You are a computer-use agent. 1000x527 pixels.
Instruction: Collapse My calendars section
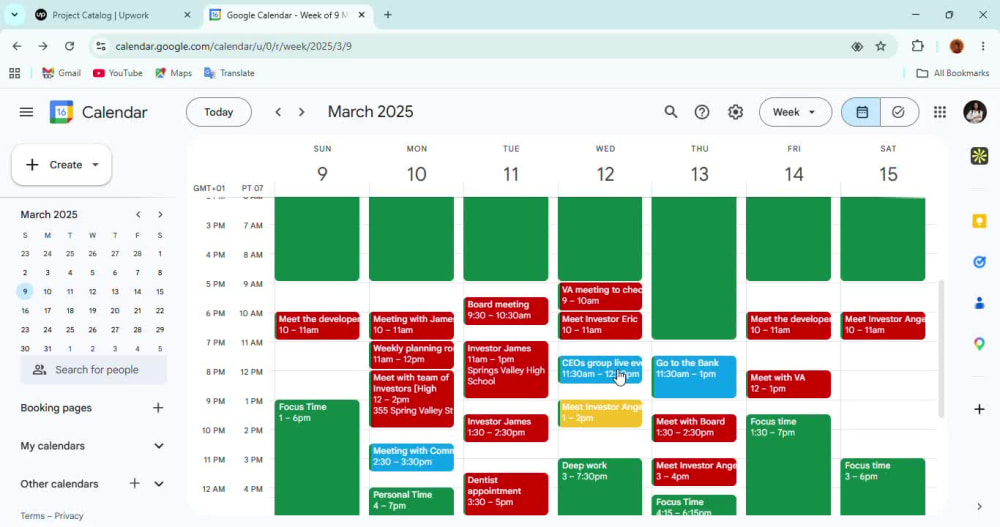(x=159, y=446)
